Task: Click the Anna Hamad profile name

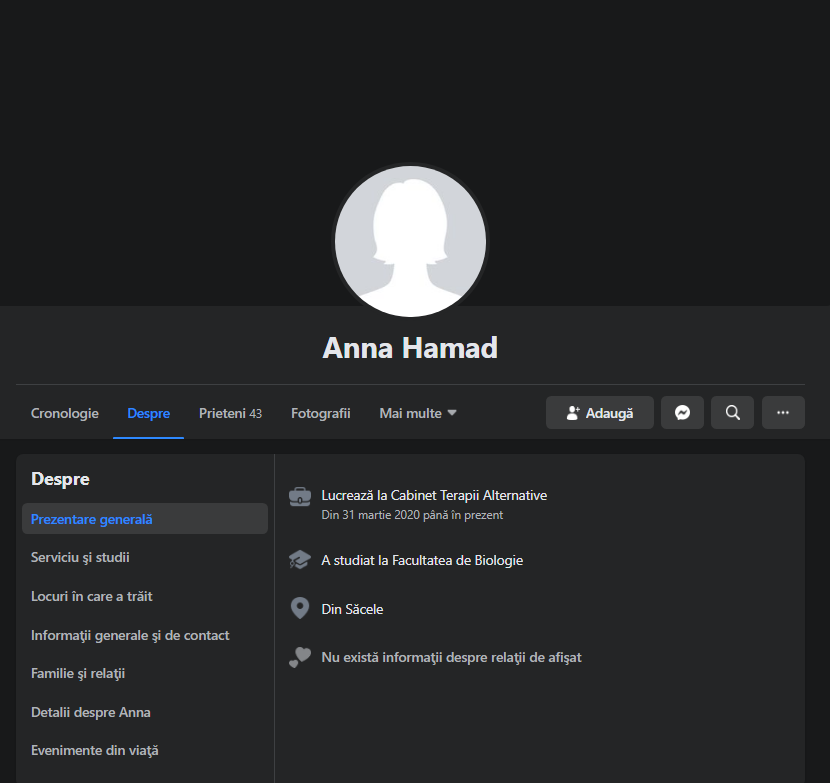Action: click(410, 348)
